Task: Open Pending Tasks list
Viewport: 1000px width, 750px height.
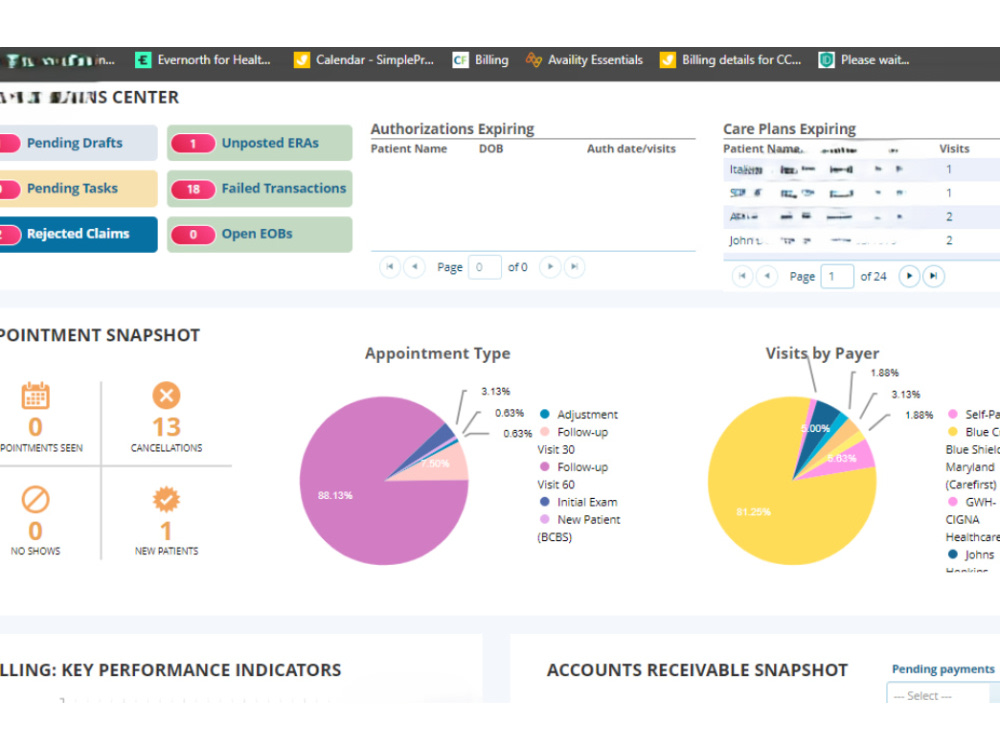Action: pyautogui.click(x=78, y=189)
